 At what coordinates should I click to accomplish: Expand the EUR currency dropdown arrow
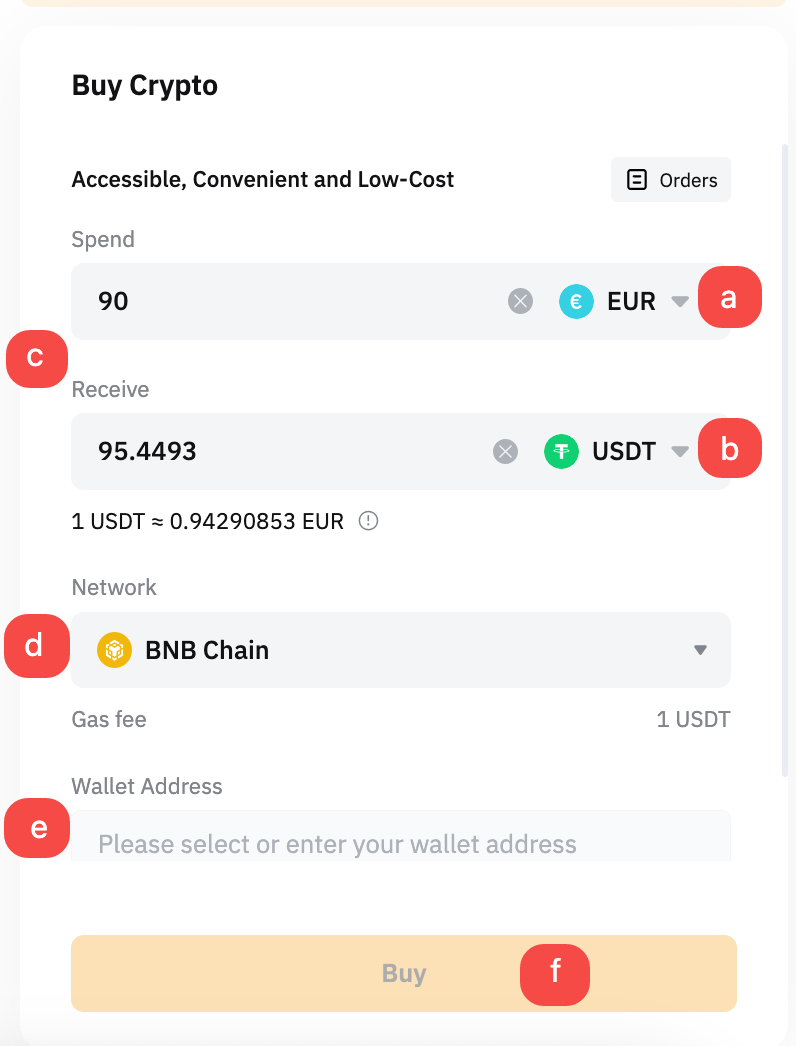tap(680, 302)
